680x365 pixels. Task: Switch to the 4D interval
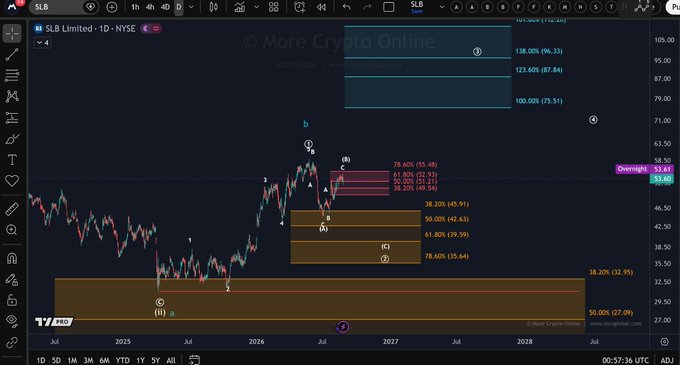coord(165,7)
